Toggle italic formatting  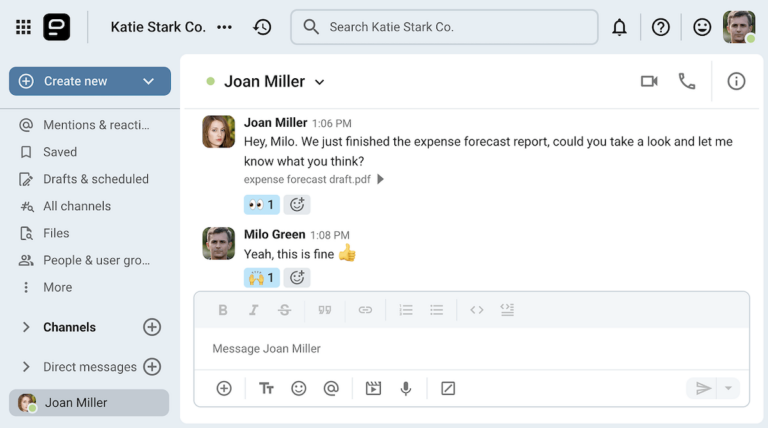tap(253, 310)
